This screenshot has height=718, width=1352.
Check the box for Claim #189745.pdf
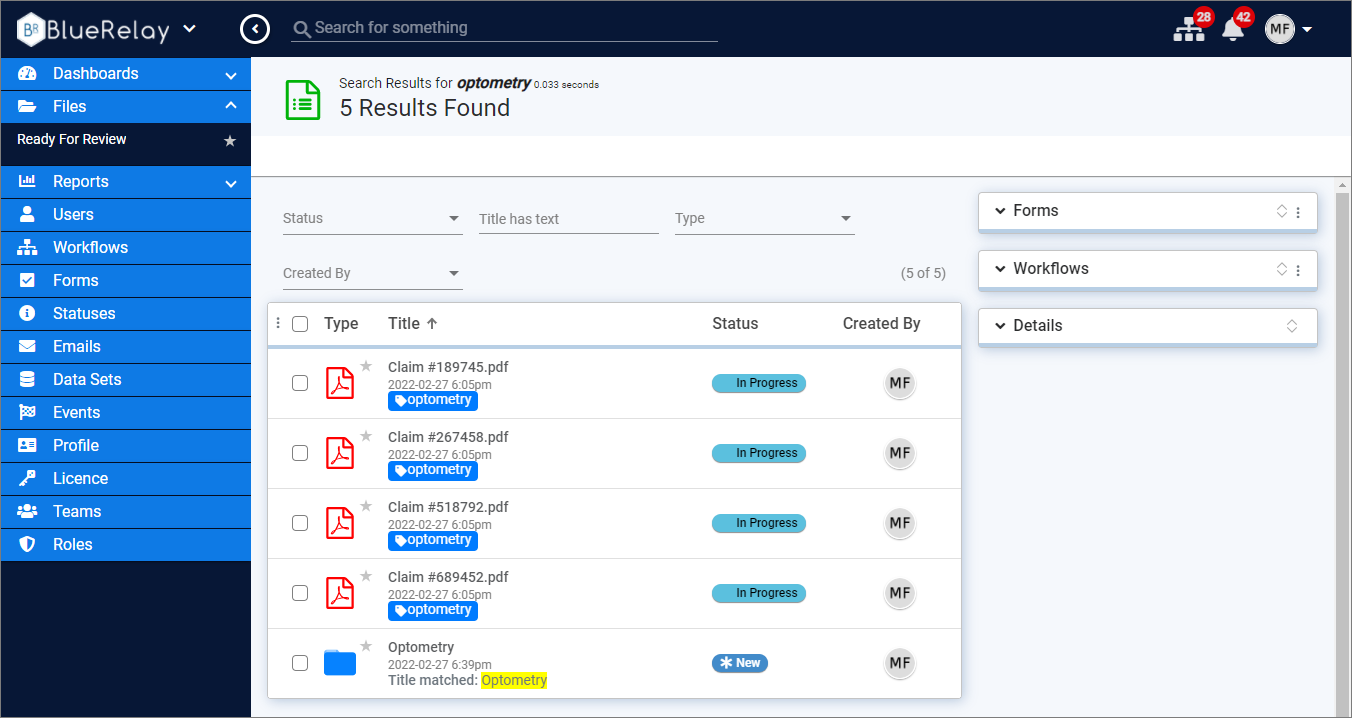point(300,383)
